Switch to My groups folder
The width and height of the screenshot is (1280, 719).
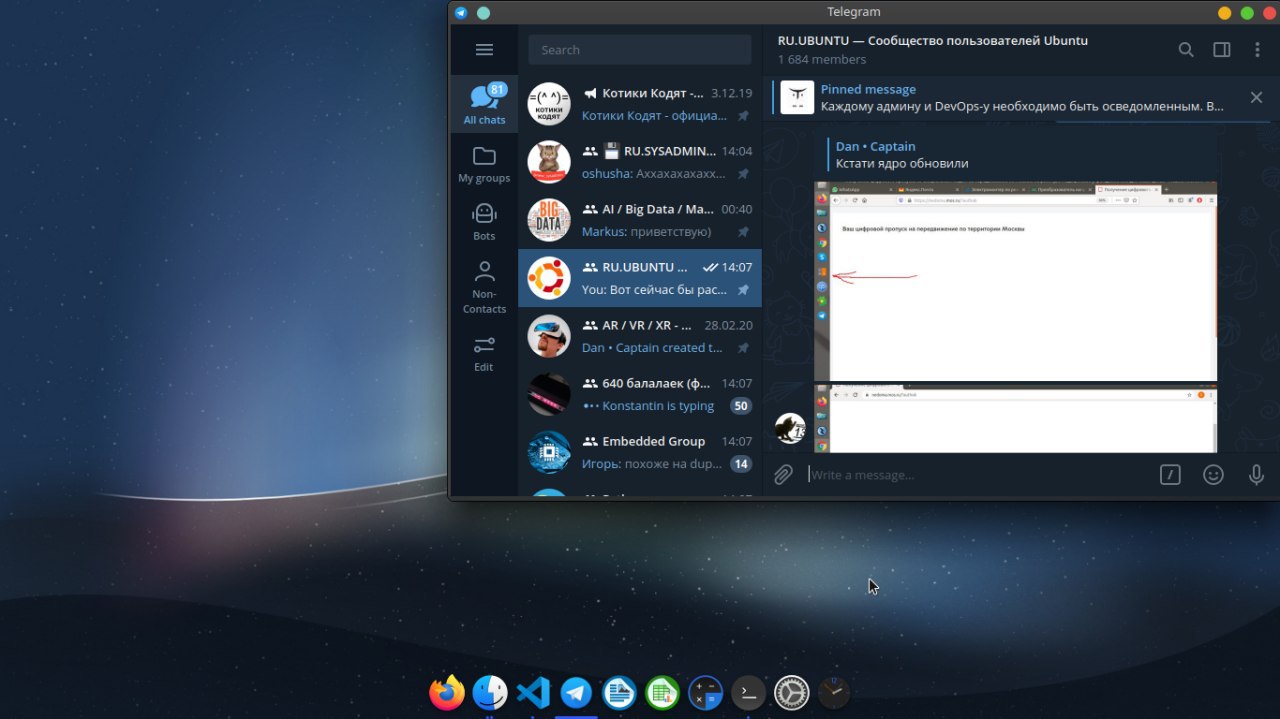pos(484,164)
